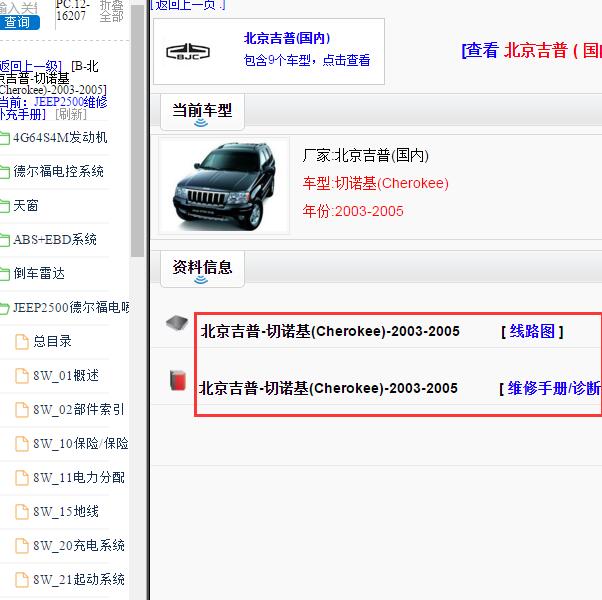Click the document icon beside 8W_01概述
602x600 pixels.
22,375
